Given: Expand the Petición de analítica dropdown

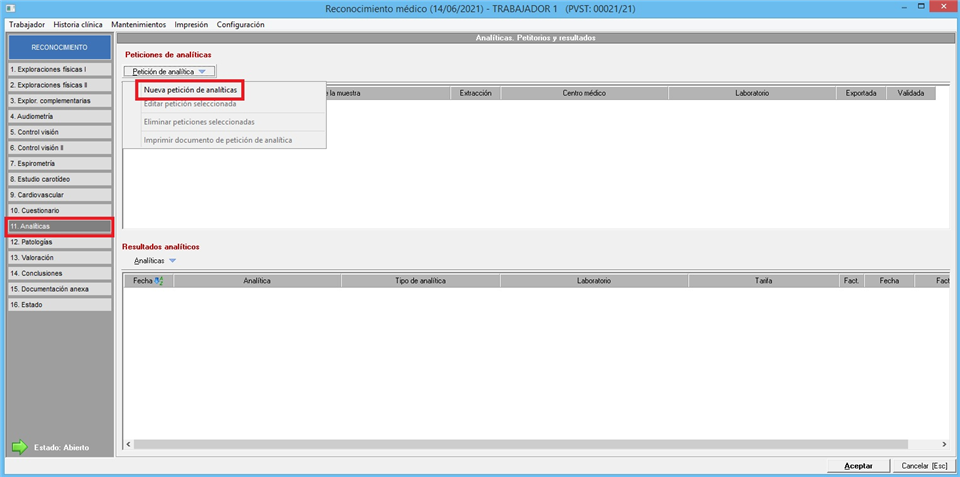Looking at the screenshot, I should [x=170, y=71].
